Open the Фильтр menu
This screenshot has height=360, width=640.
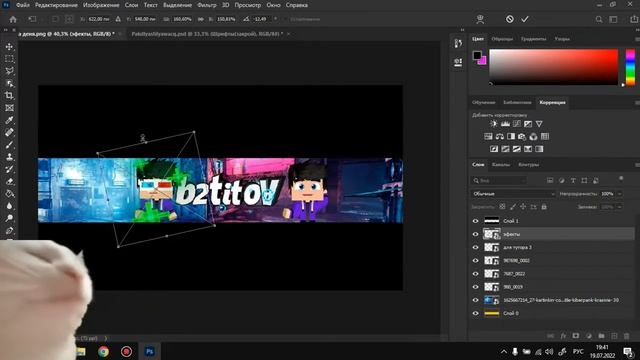coord(207,5)
